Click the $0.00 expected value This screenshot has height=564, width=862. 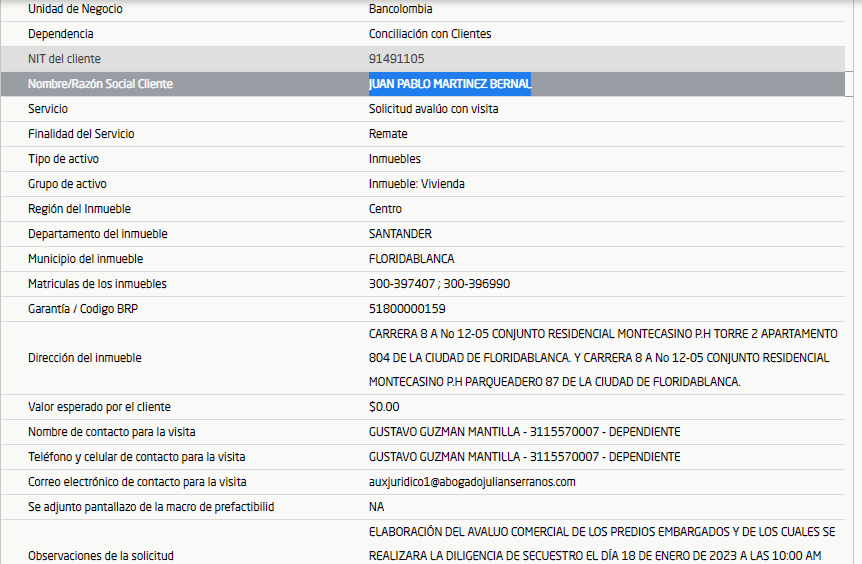384,407
